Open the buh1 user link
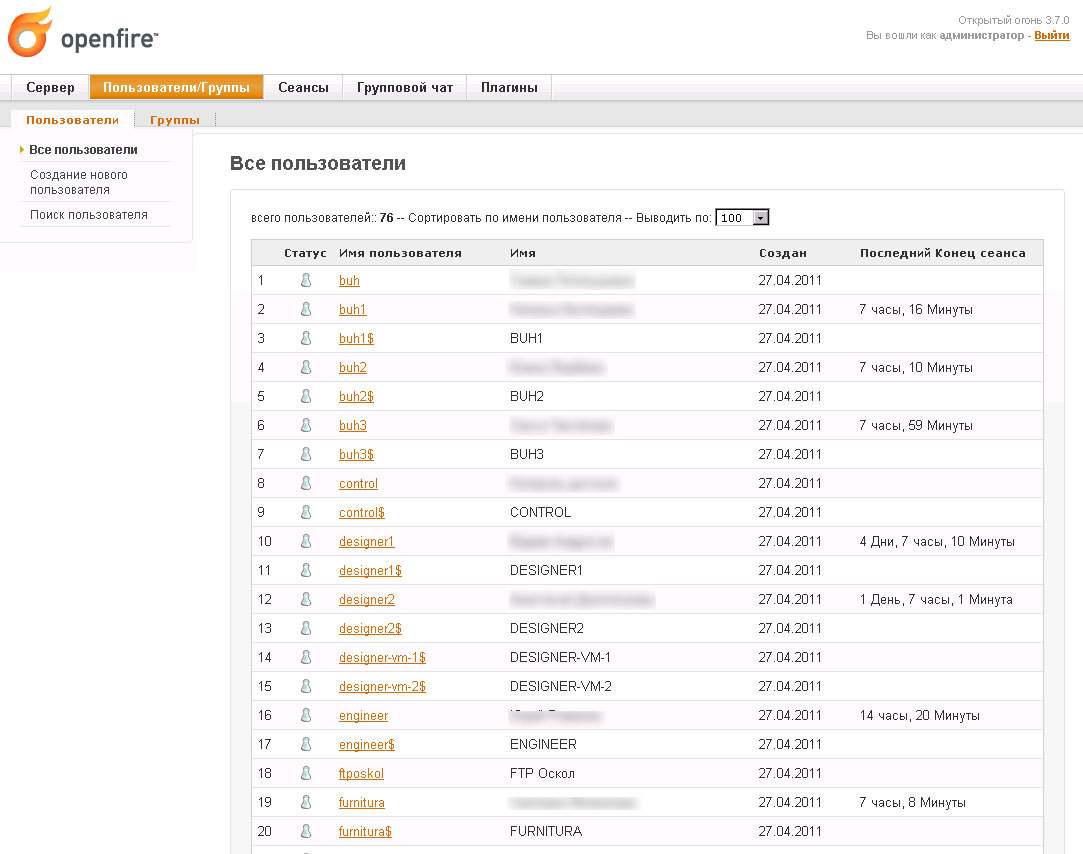 pos(353,310)
